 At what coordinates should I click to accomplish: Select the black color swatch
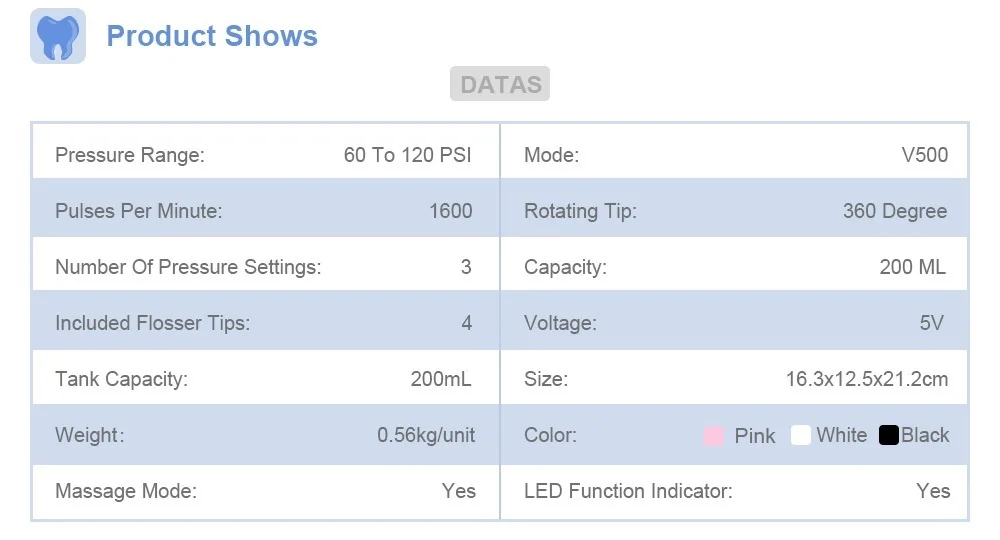(x=888, y=435)
